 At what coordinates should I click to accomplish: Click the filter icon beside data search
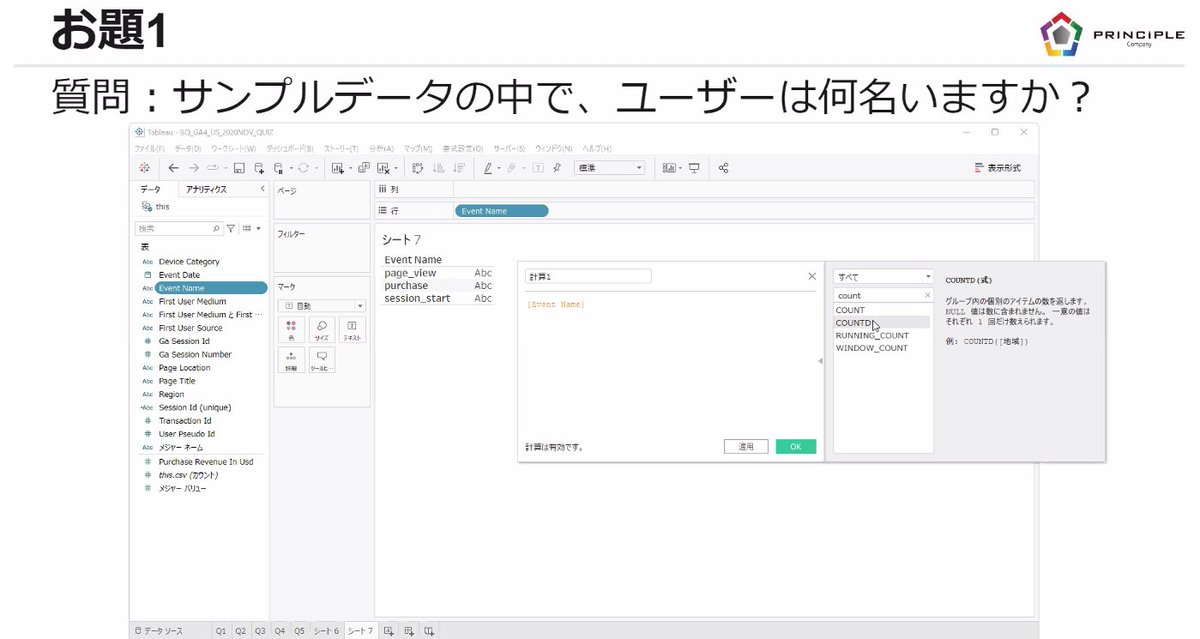pyautogui.click(x=231, y=229)
